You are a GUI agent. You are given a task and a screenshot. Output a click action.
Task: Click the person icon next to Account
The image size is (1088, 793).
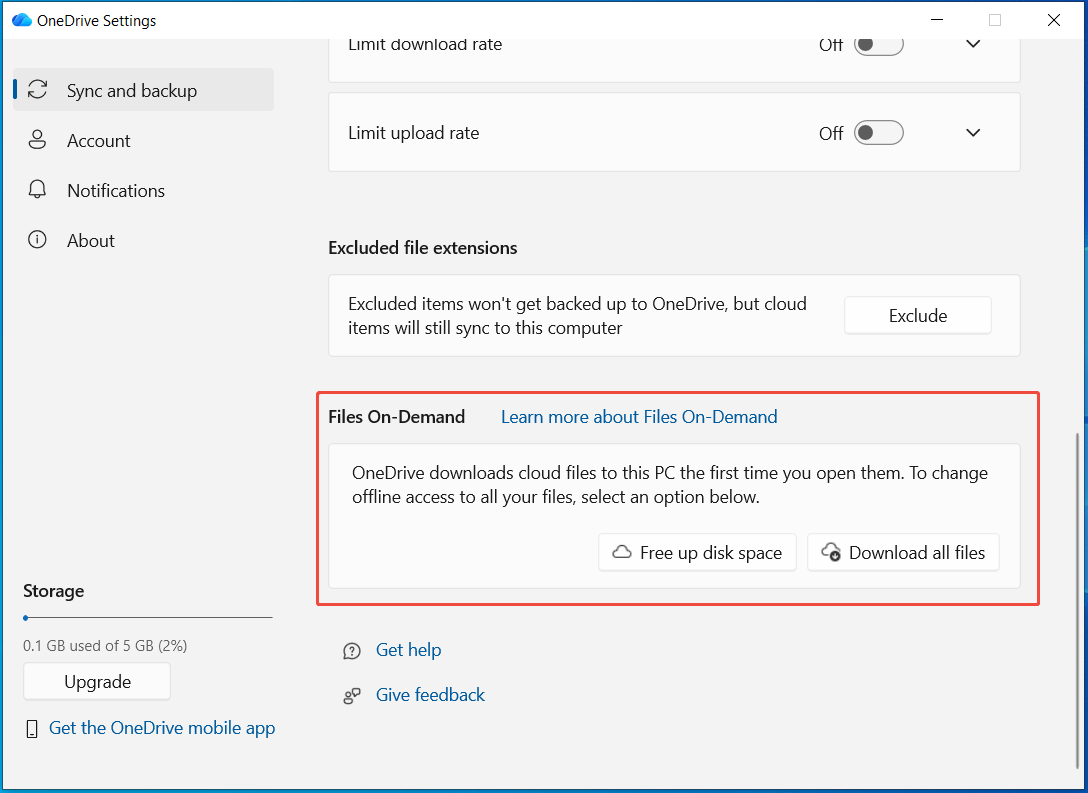tap(37, 140)
